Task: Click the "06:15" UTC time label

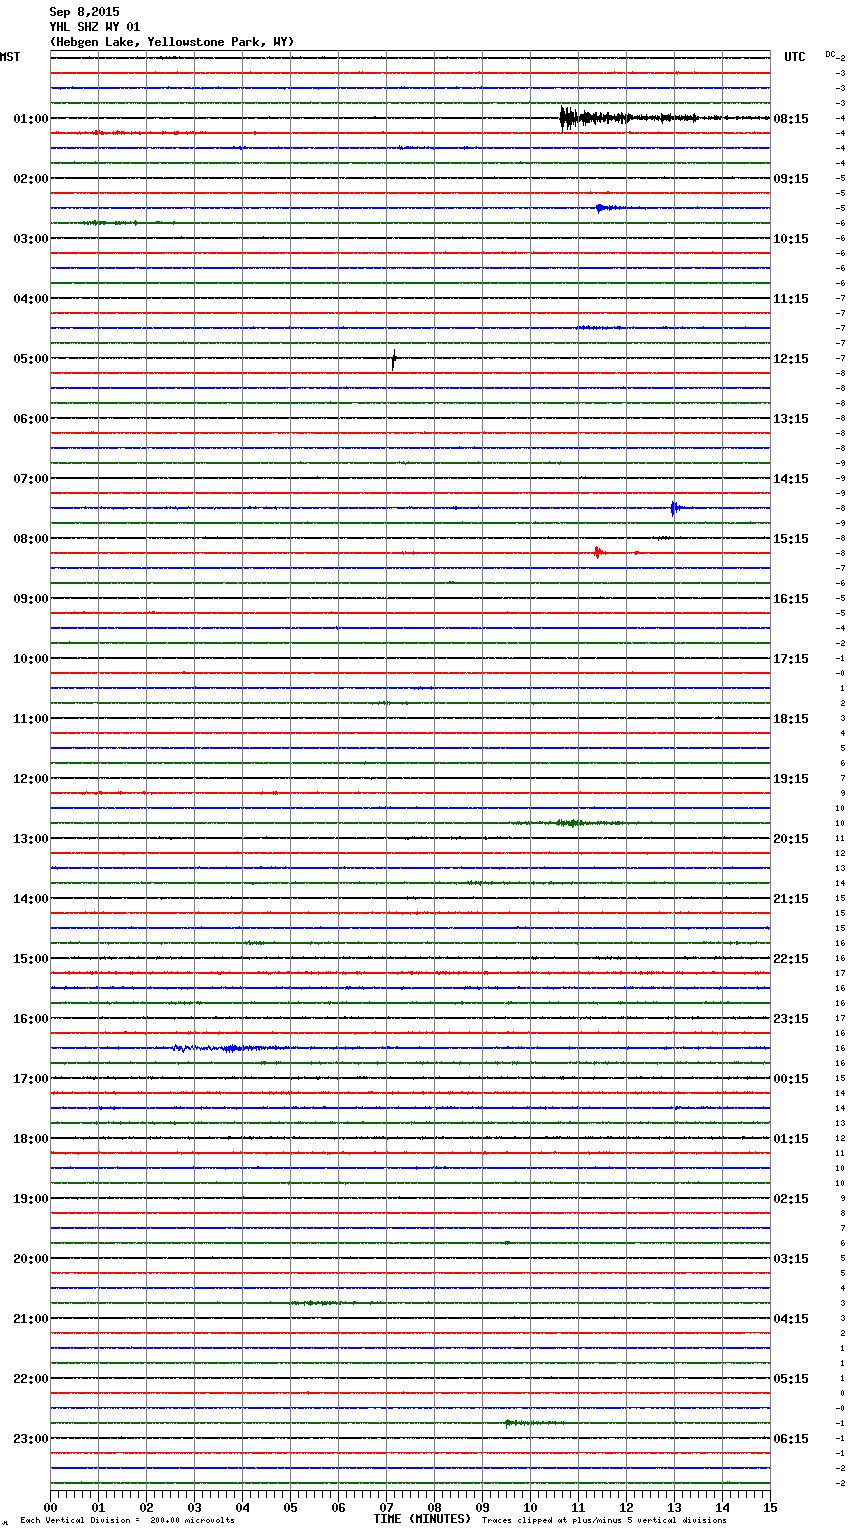Action: pyautogui.click(x=791, y=1439)
